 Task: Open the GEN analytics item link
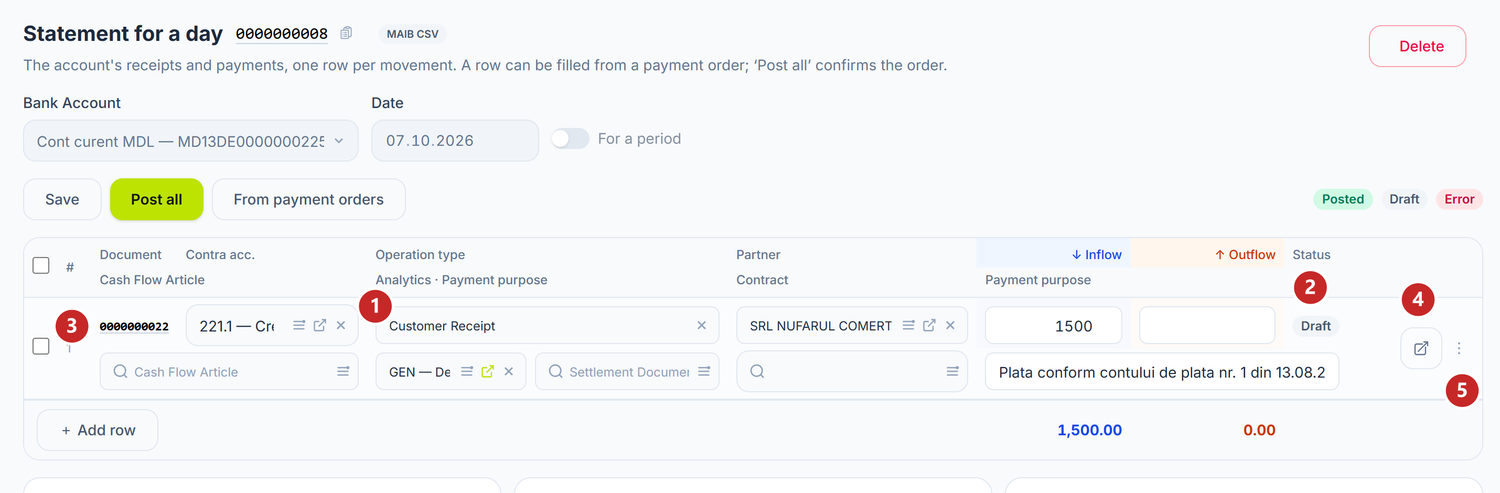[487, 371]
